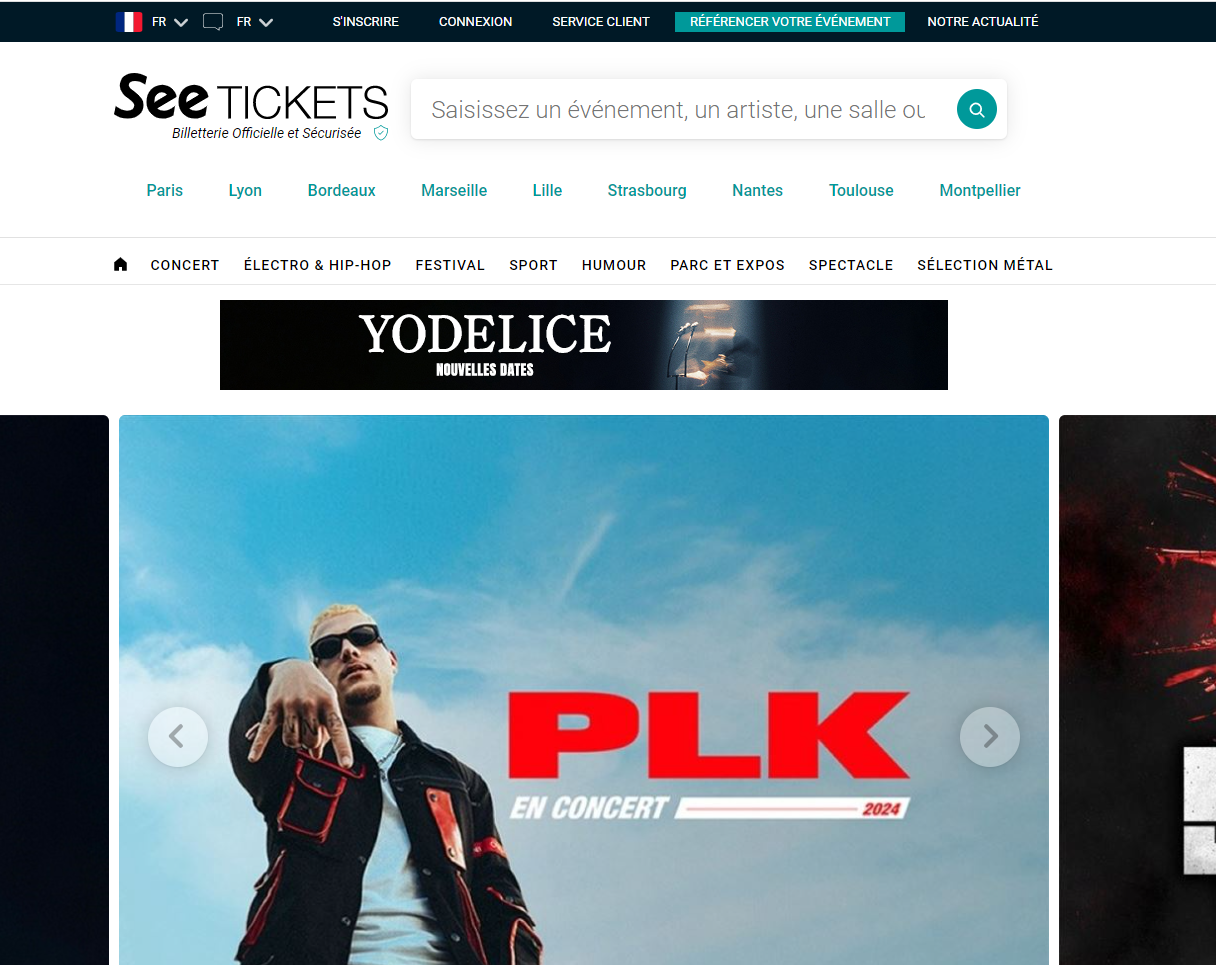Click the Référencer votre événement button
Screen dimensions: 1216x965
(x=790, y=22)
